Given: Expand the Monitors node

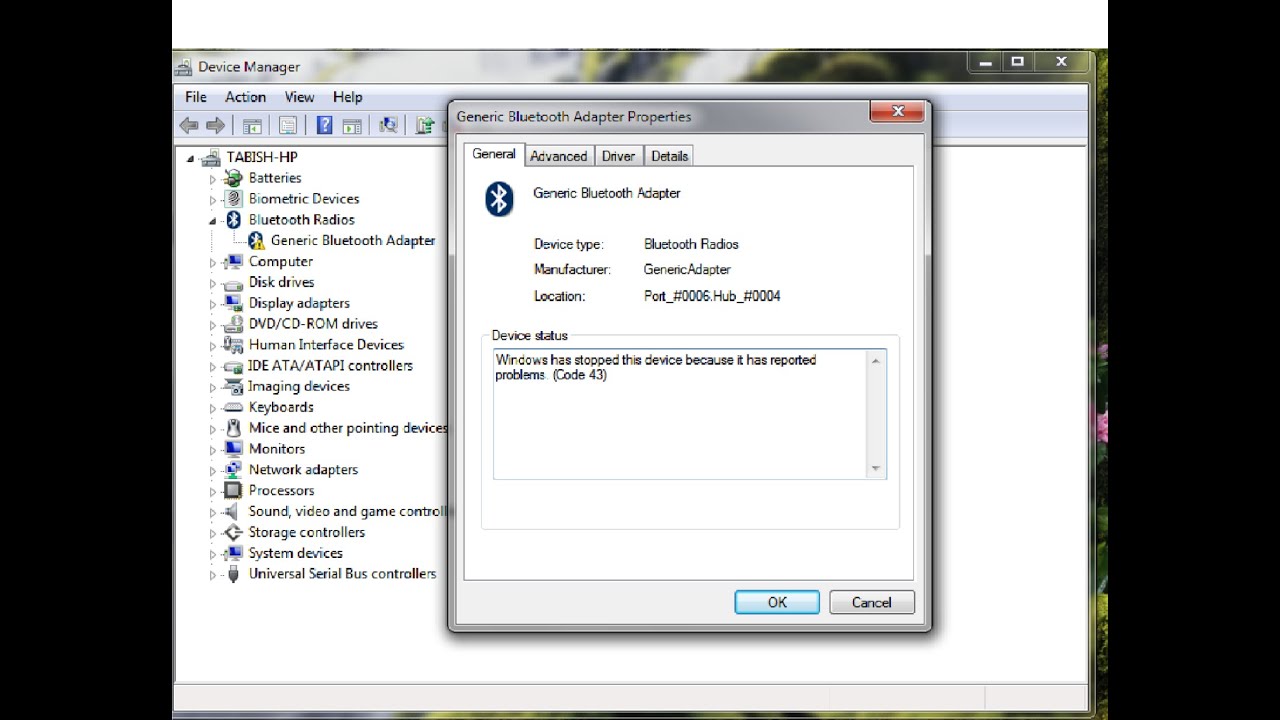Looking at the screenshot, I should [x=212, y=450].
